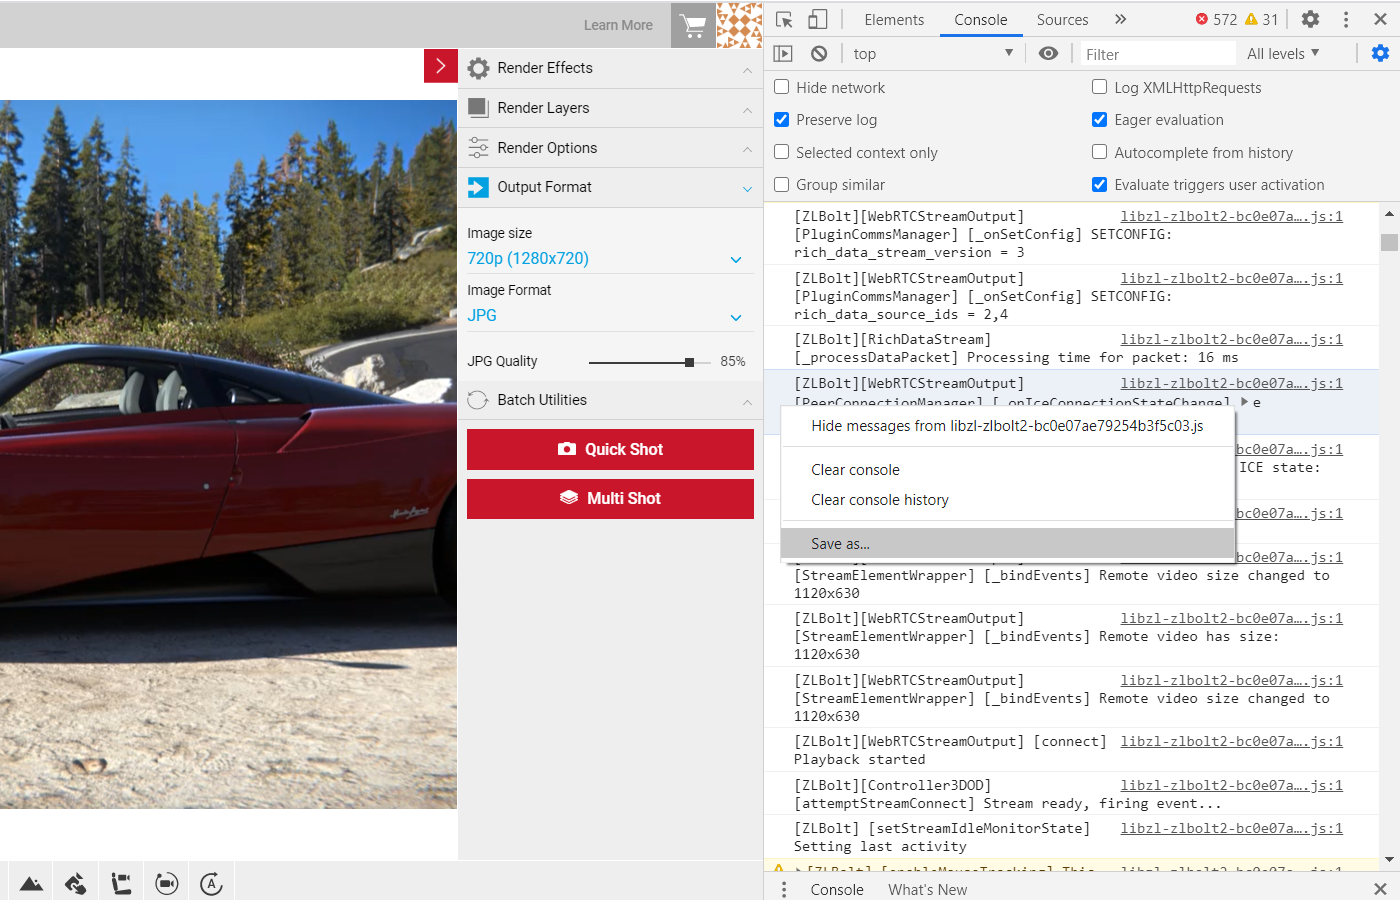Collapse side panel with red arrow button
Screen dimensions: 1400x900
coord(441,66)
